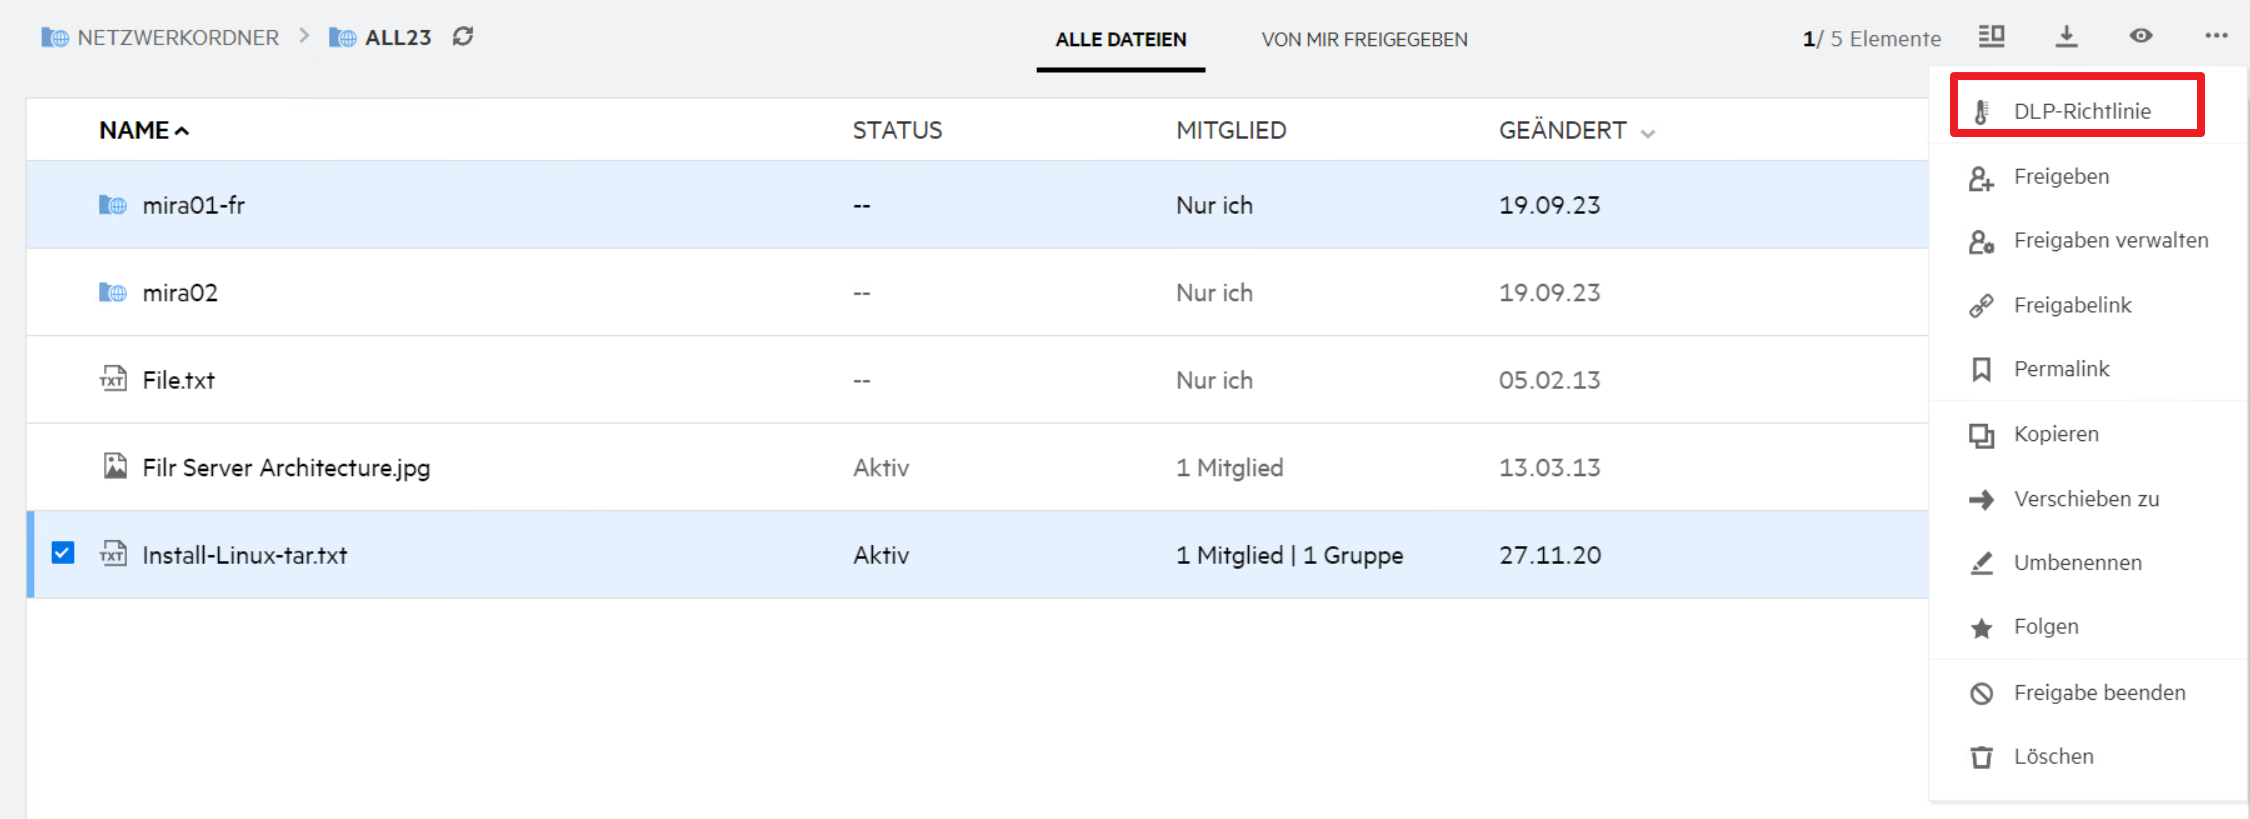Select the ALLE DATEIEN tab
The image size is (2250, 819).
[x=1120, y=39]
